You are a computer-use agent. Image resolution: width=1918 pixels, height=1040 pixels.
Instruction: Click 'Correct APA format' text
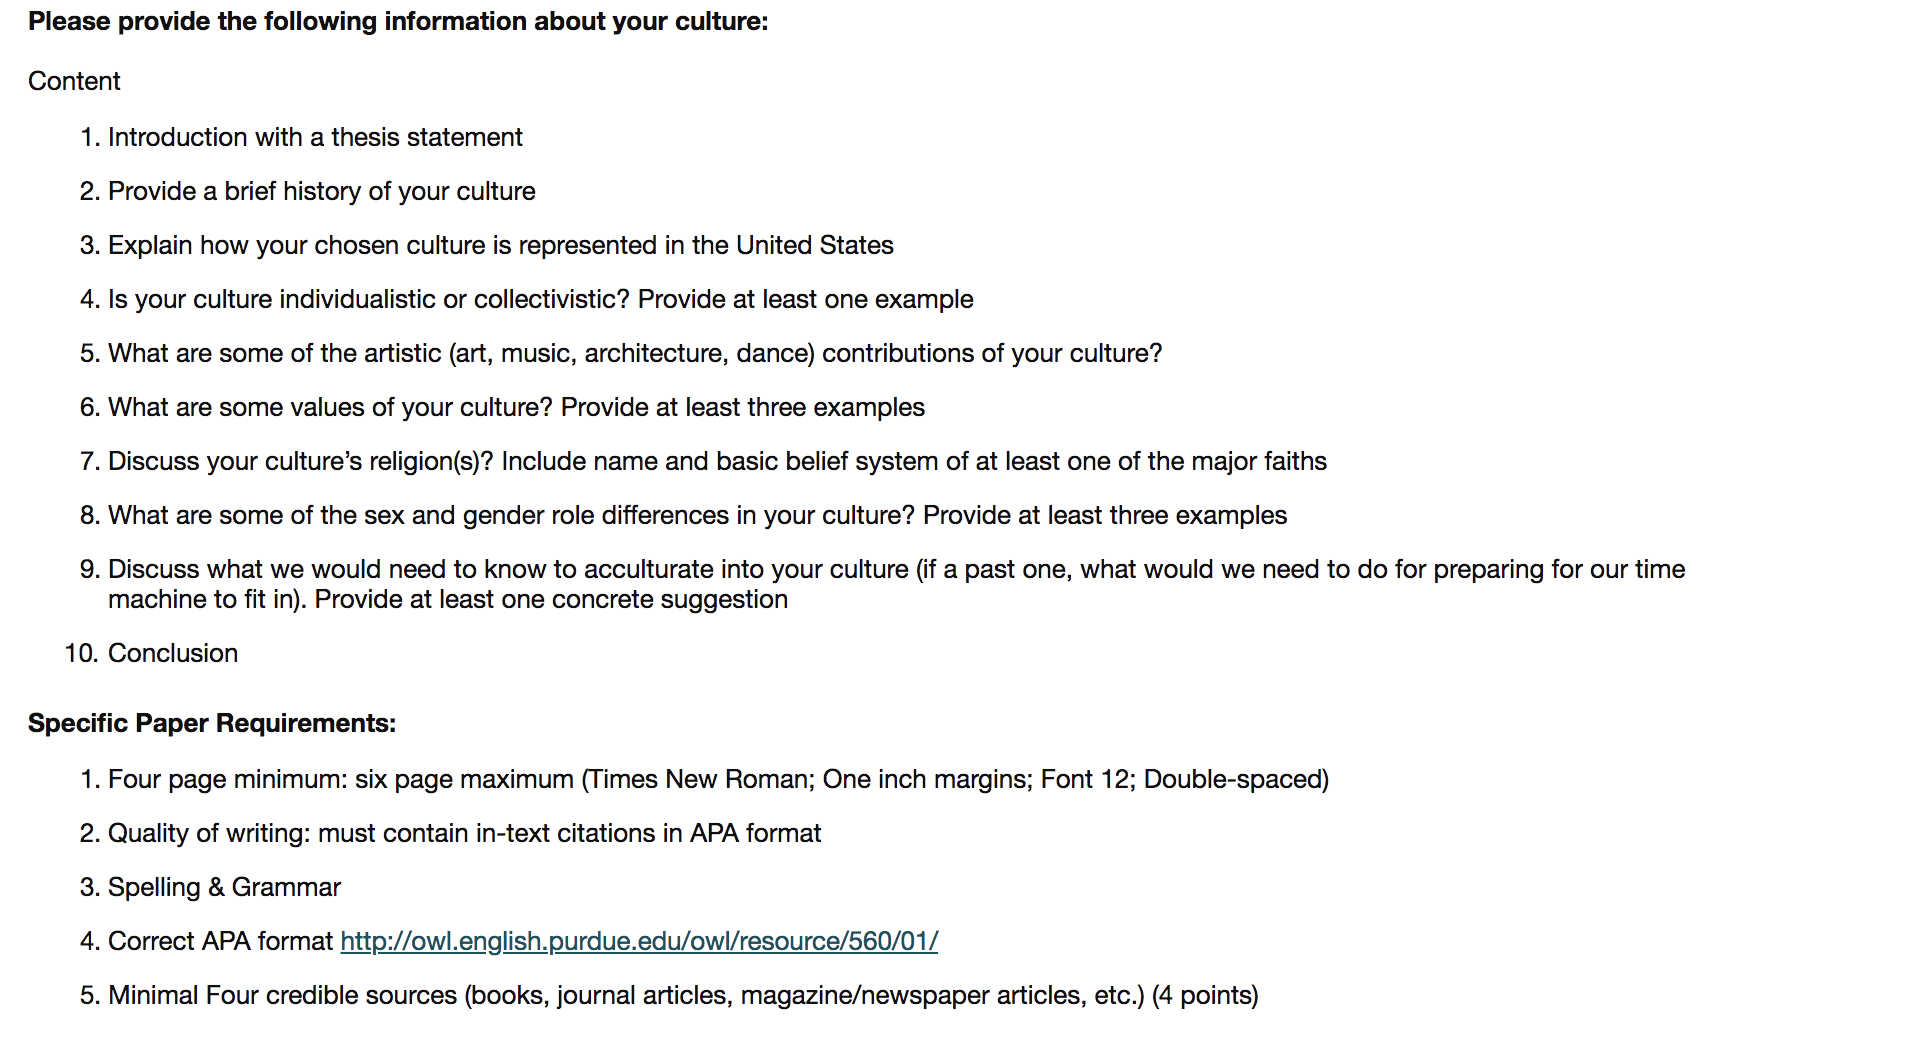(x=220, y=941)
